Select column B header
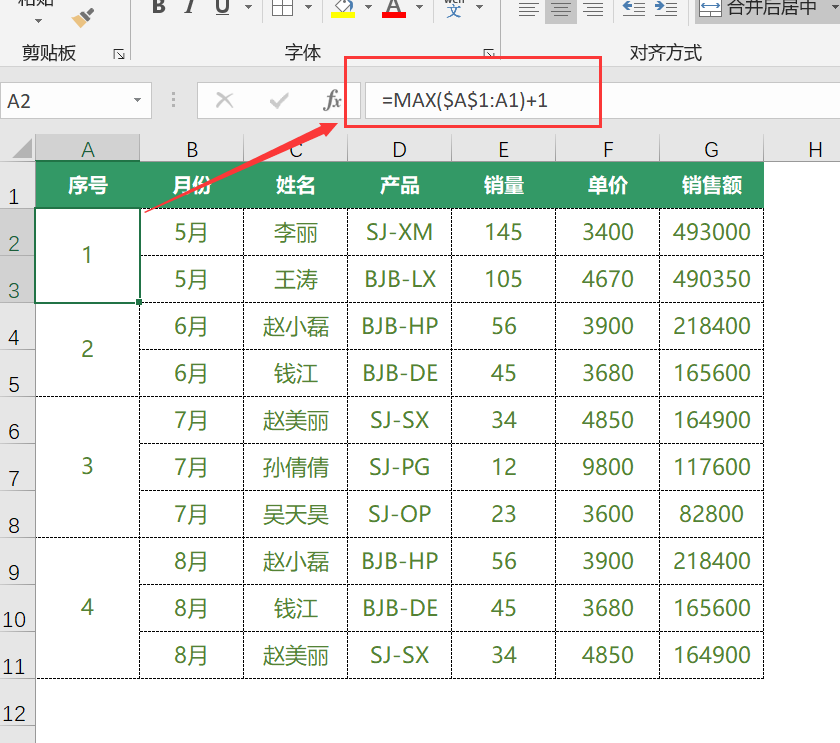840x743 pixels. pos(192,149)
